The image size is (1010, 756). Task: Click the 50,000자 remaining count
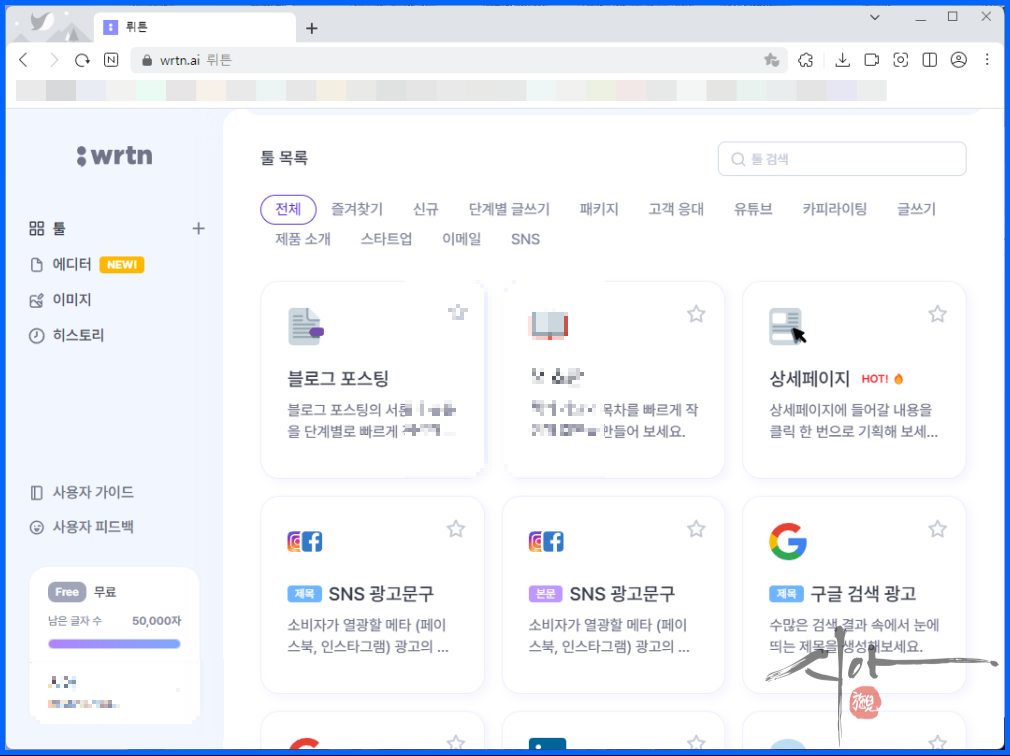157,621
